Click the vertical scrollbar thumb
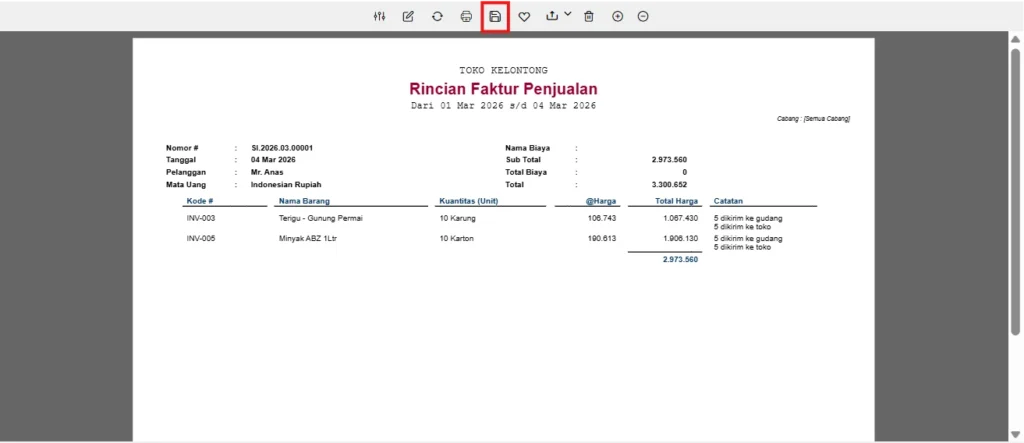The width and height of the screenshot is (1024, 443). point(1016,191)
